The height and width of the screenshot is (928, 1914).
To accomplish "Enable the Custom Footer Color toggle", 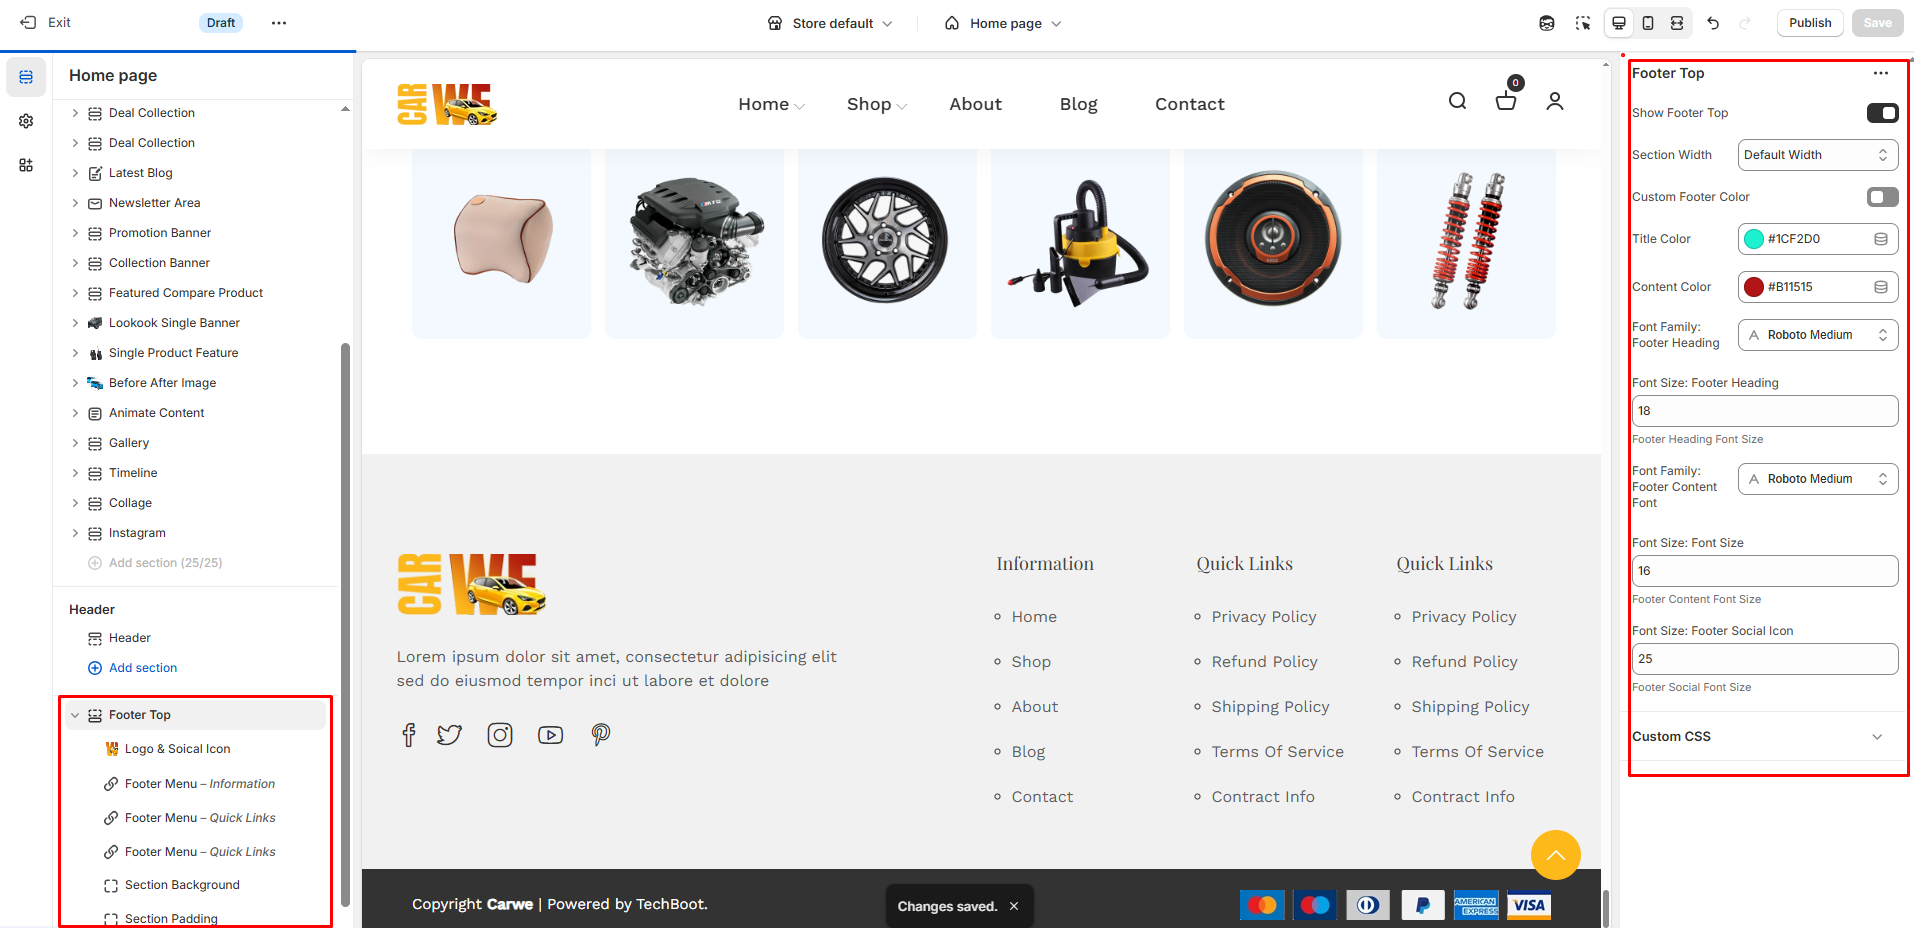I will point(1882,197).
